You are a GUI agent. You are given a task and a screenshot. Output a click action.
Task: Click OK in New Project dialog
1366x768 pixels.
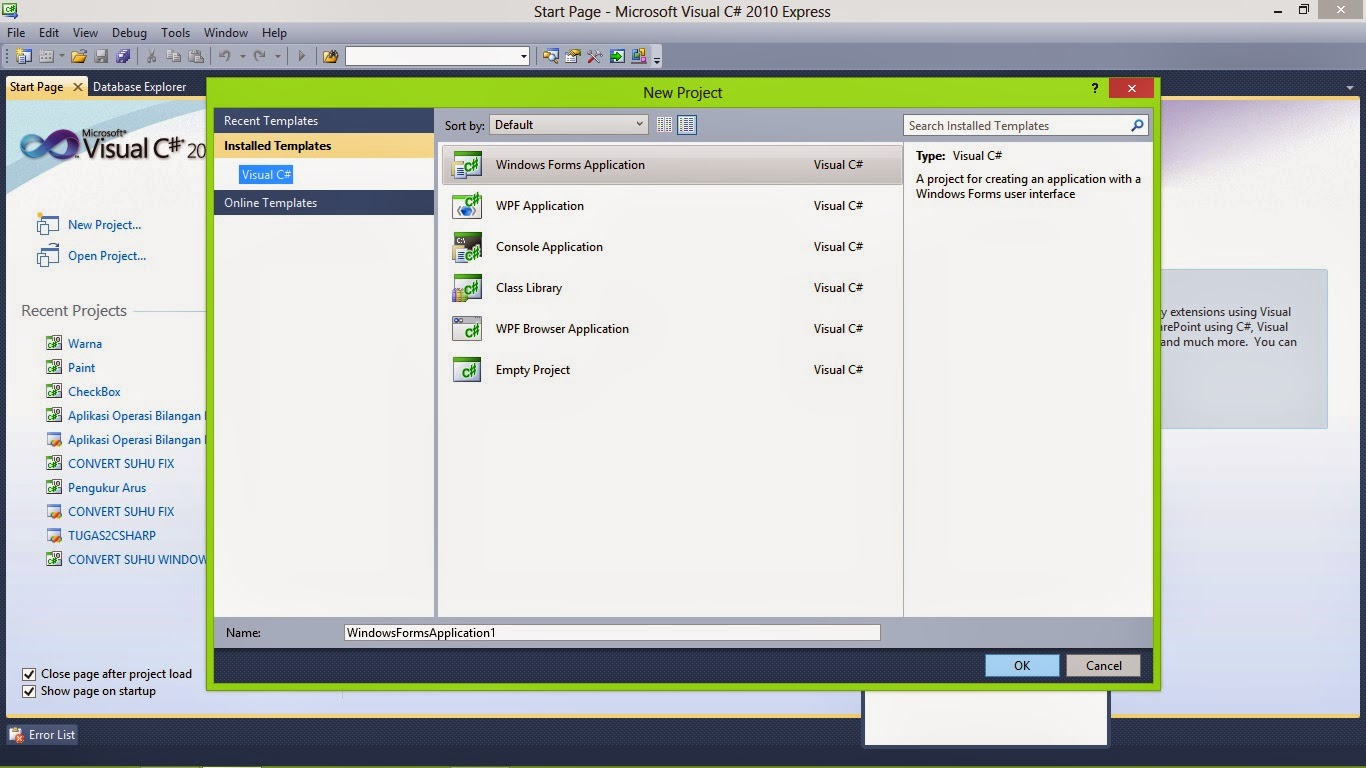[x=1022, y=665]
